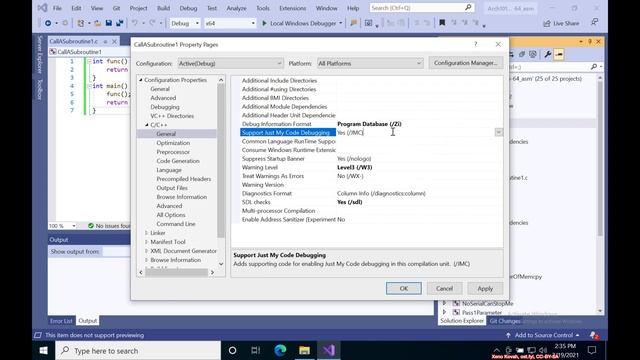Click the Cortana circle on the taskbar
Image resolution: width=640 pixels, height=360 pixels.
click(232, 350)
